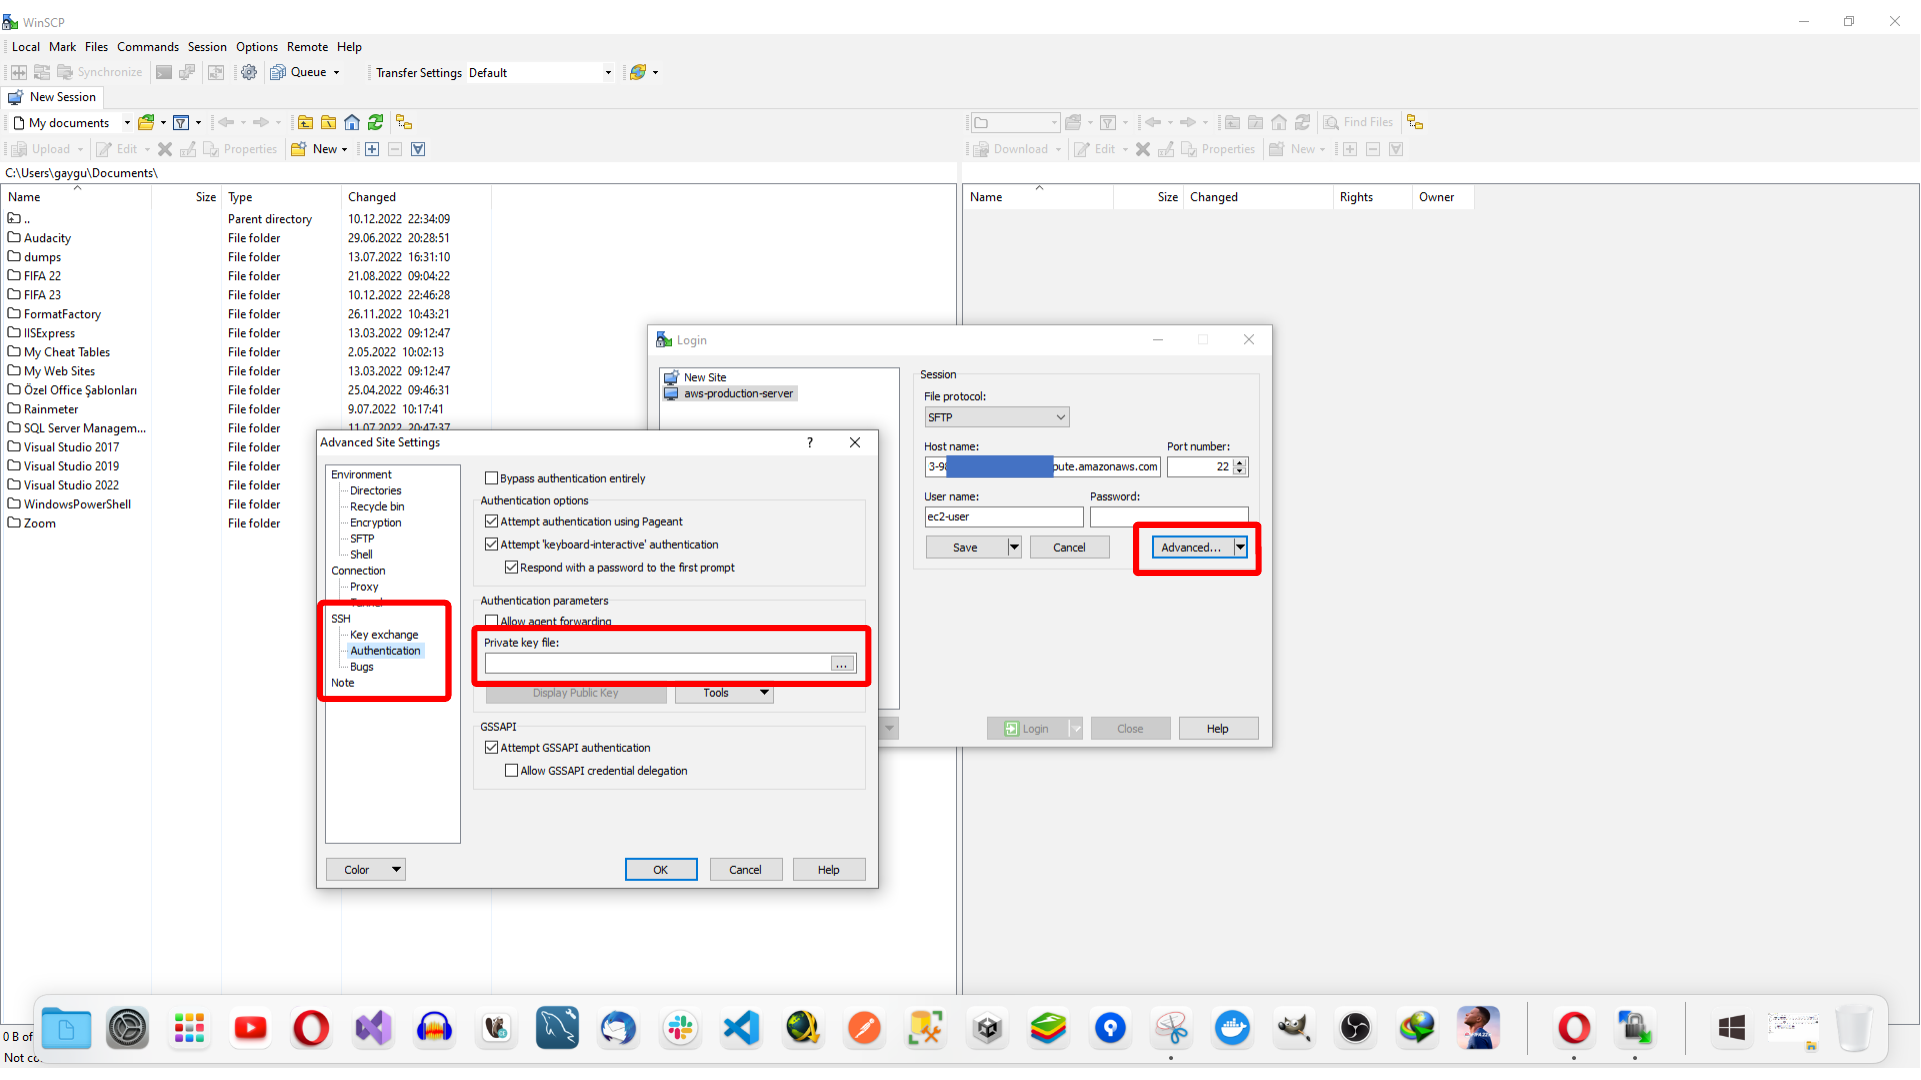Click Help button in Login dialog
The image size is (1921, 1080).
(1218, 729)
